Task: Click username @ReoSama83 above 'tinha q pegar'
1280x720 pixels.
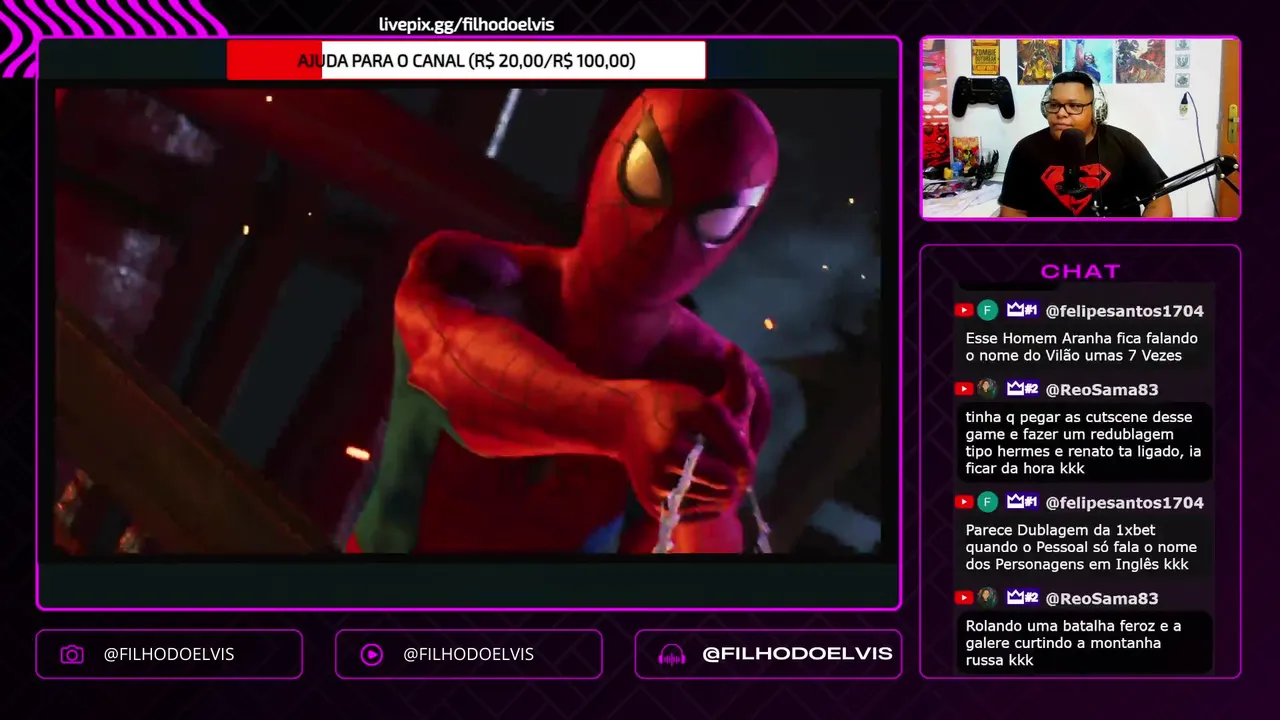Action: pos(1101,390)
